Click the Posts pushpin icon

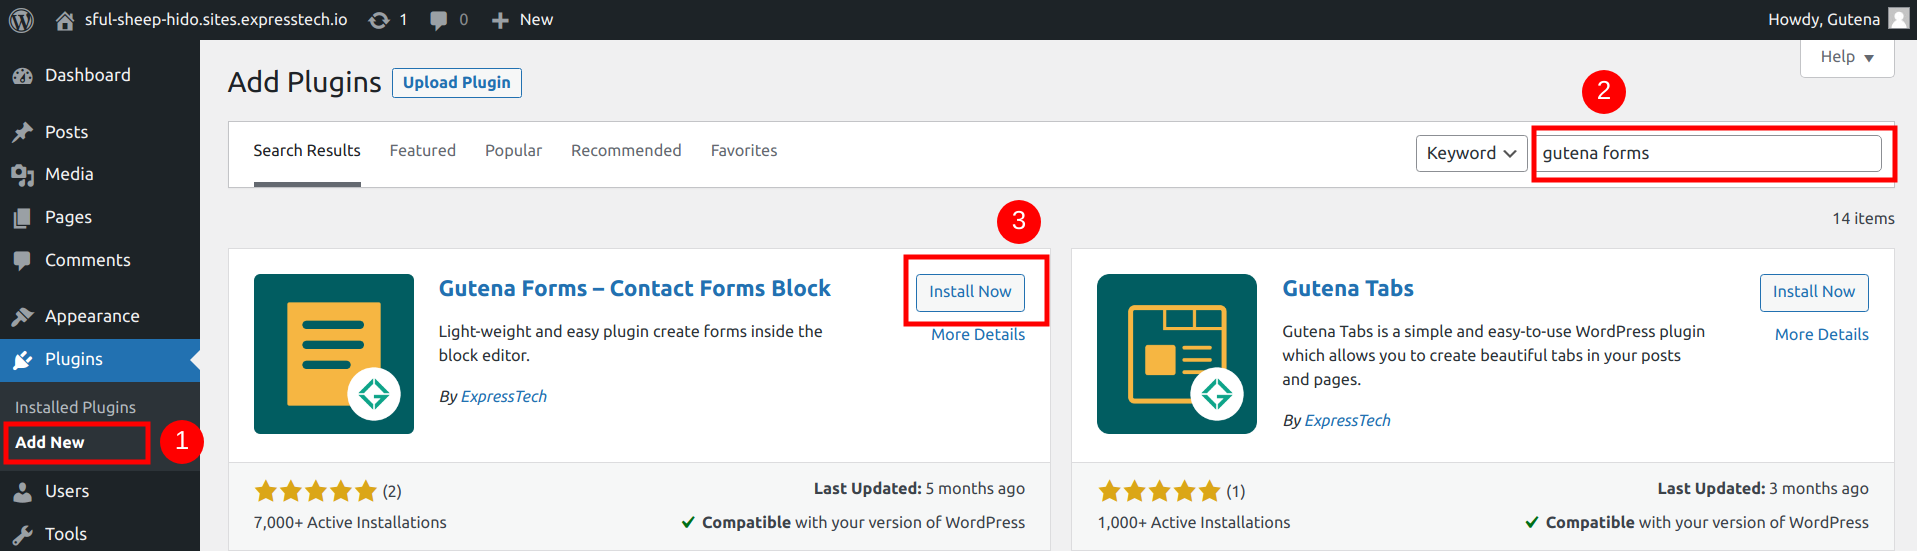(22, 132)
